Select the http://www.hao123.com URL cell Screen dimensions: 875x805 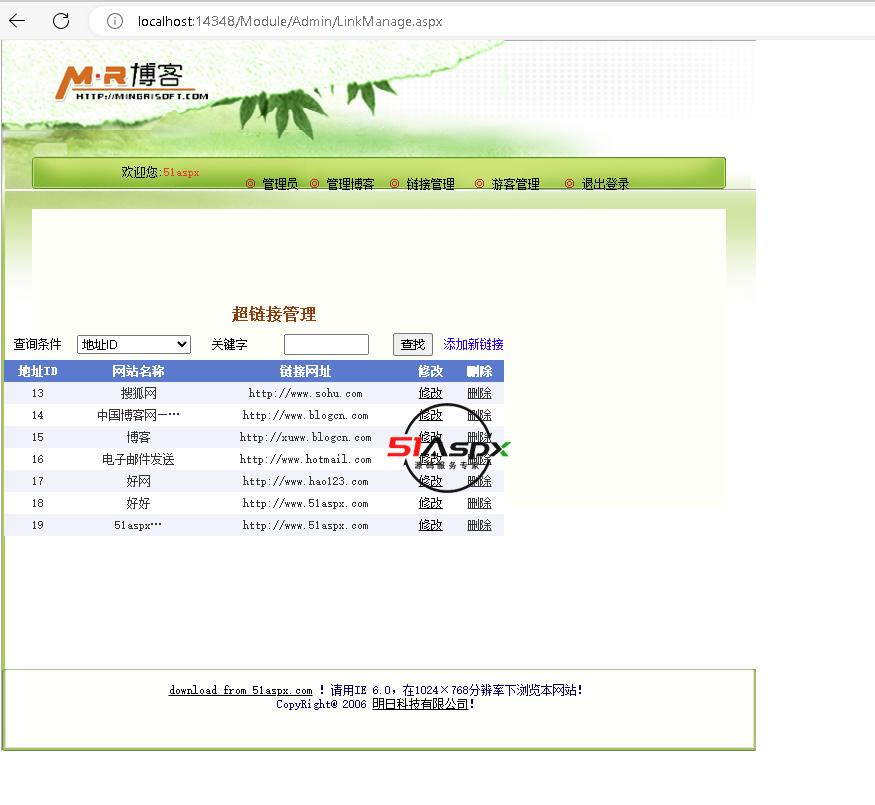pyautogui.click(x=305, y=481)
